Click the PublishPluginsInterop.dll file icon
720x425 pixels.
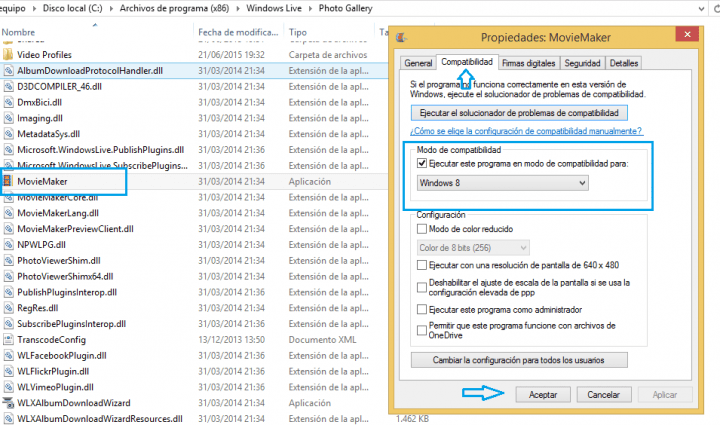pyautogui.click(x=8, y=292)
